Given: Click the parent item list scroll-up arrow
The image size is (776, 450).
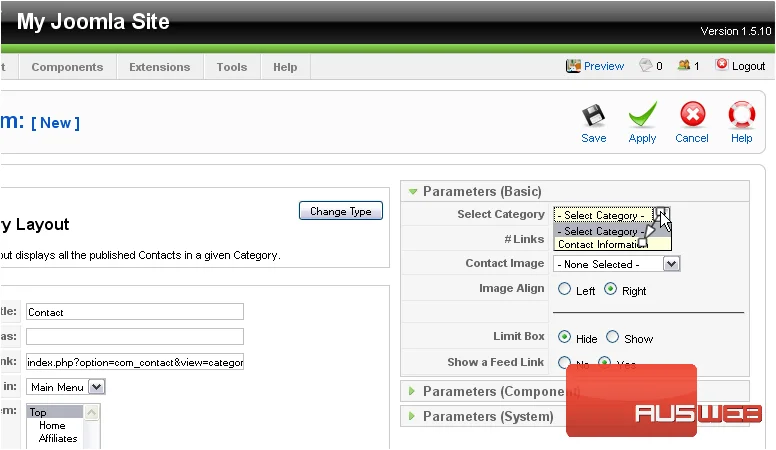Looking at the screenshot, I should point(92,412).
